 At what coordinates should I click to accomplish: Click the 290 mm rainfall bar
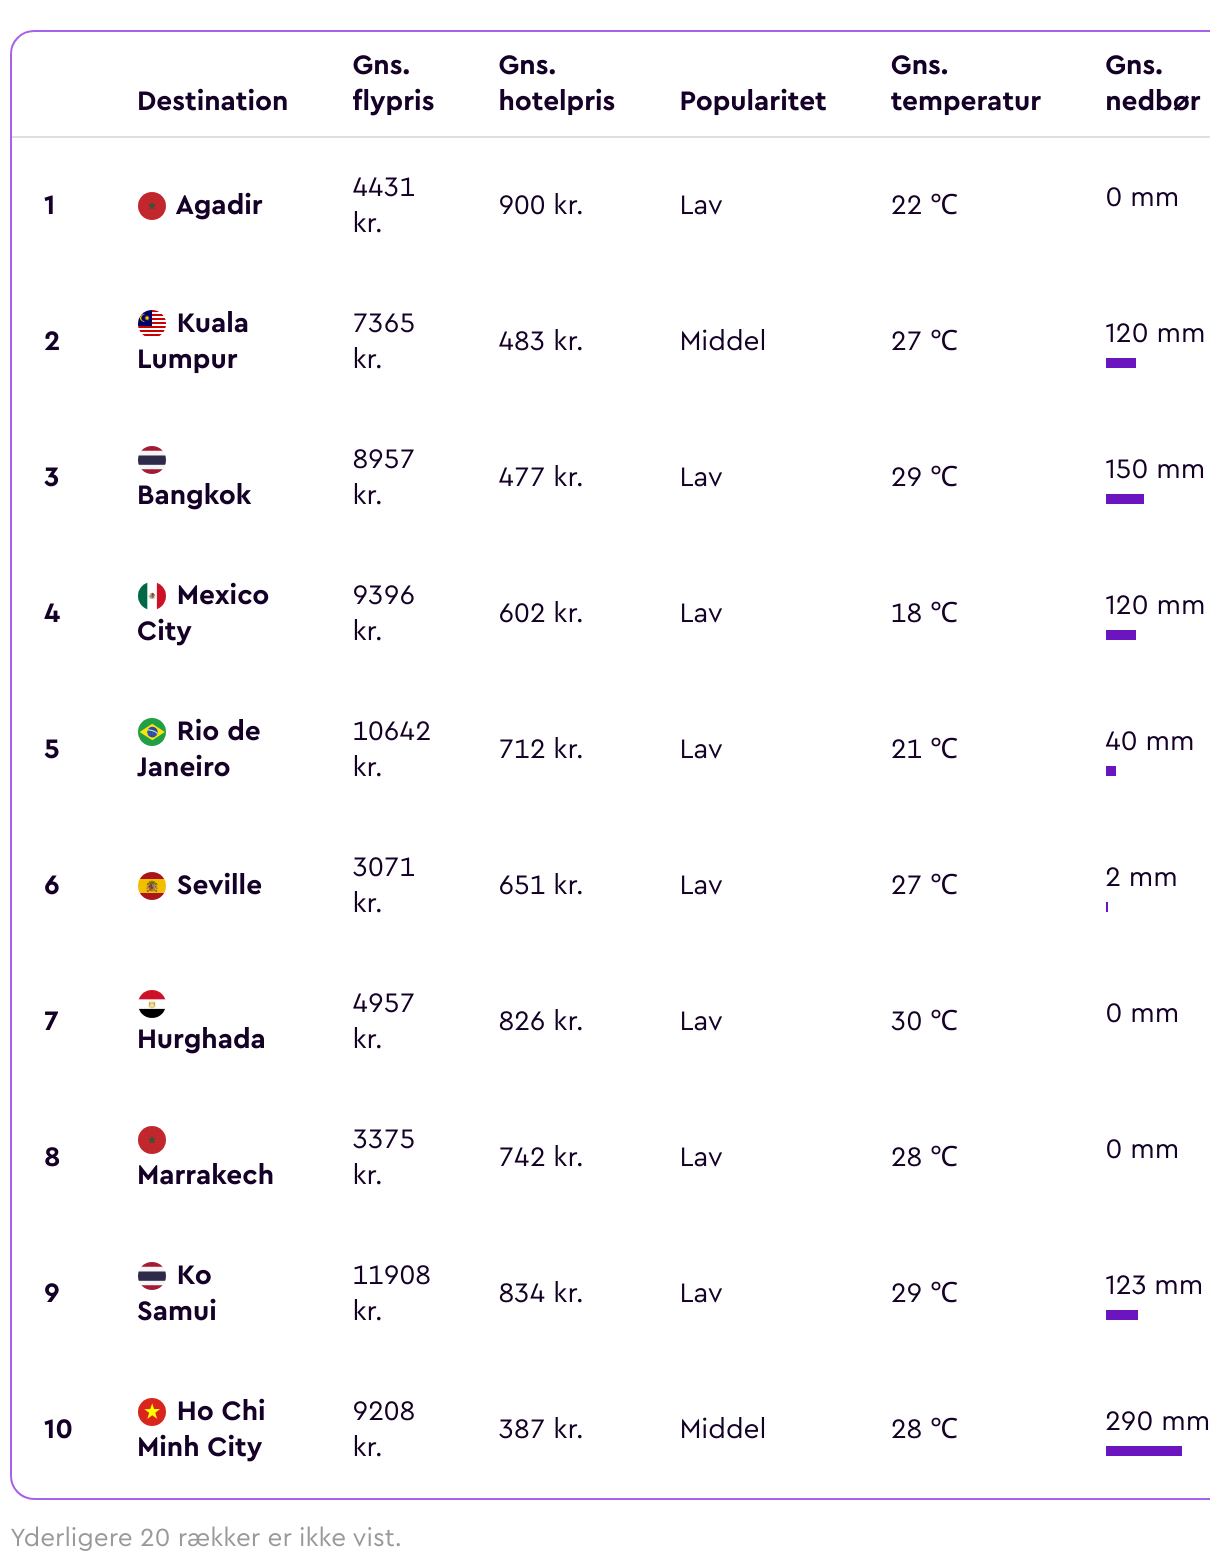[1144, 1451]
